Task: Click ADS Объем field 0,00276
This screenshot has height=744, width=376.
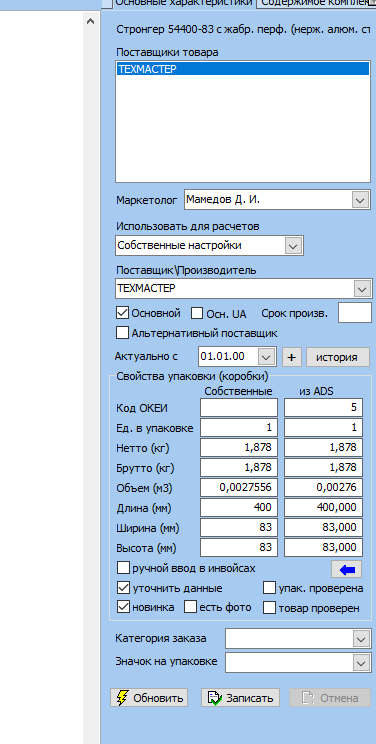Action: [x=323, y=487]
